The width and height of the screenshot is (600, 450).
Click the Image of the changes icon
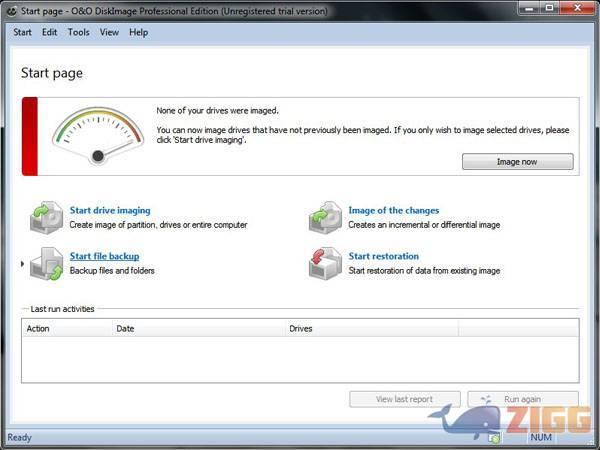click(325, 217)
